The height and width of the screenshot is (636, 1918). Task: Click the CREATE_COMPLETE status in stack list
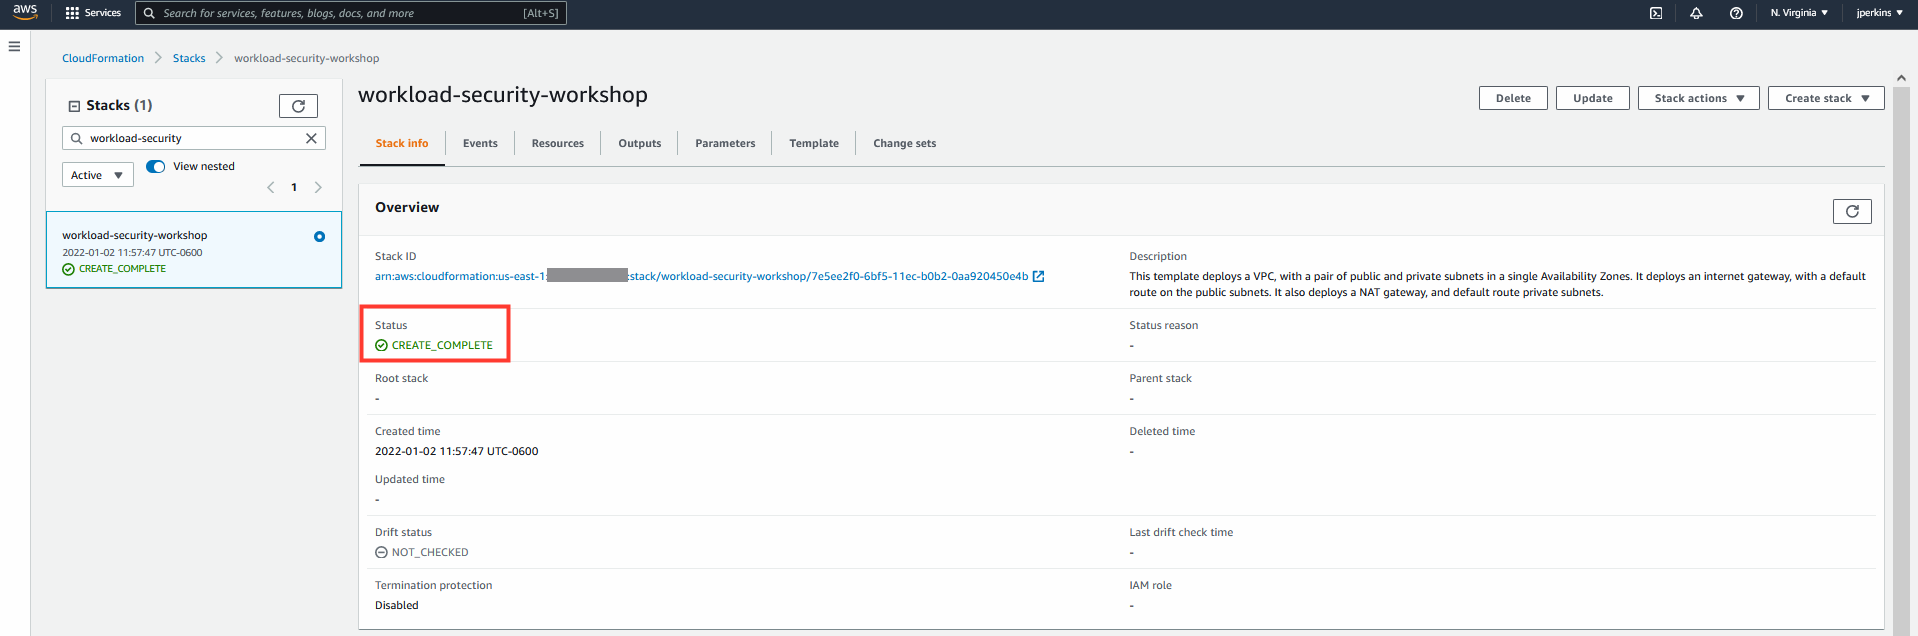(114, 269)
